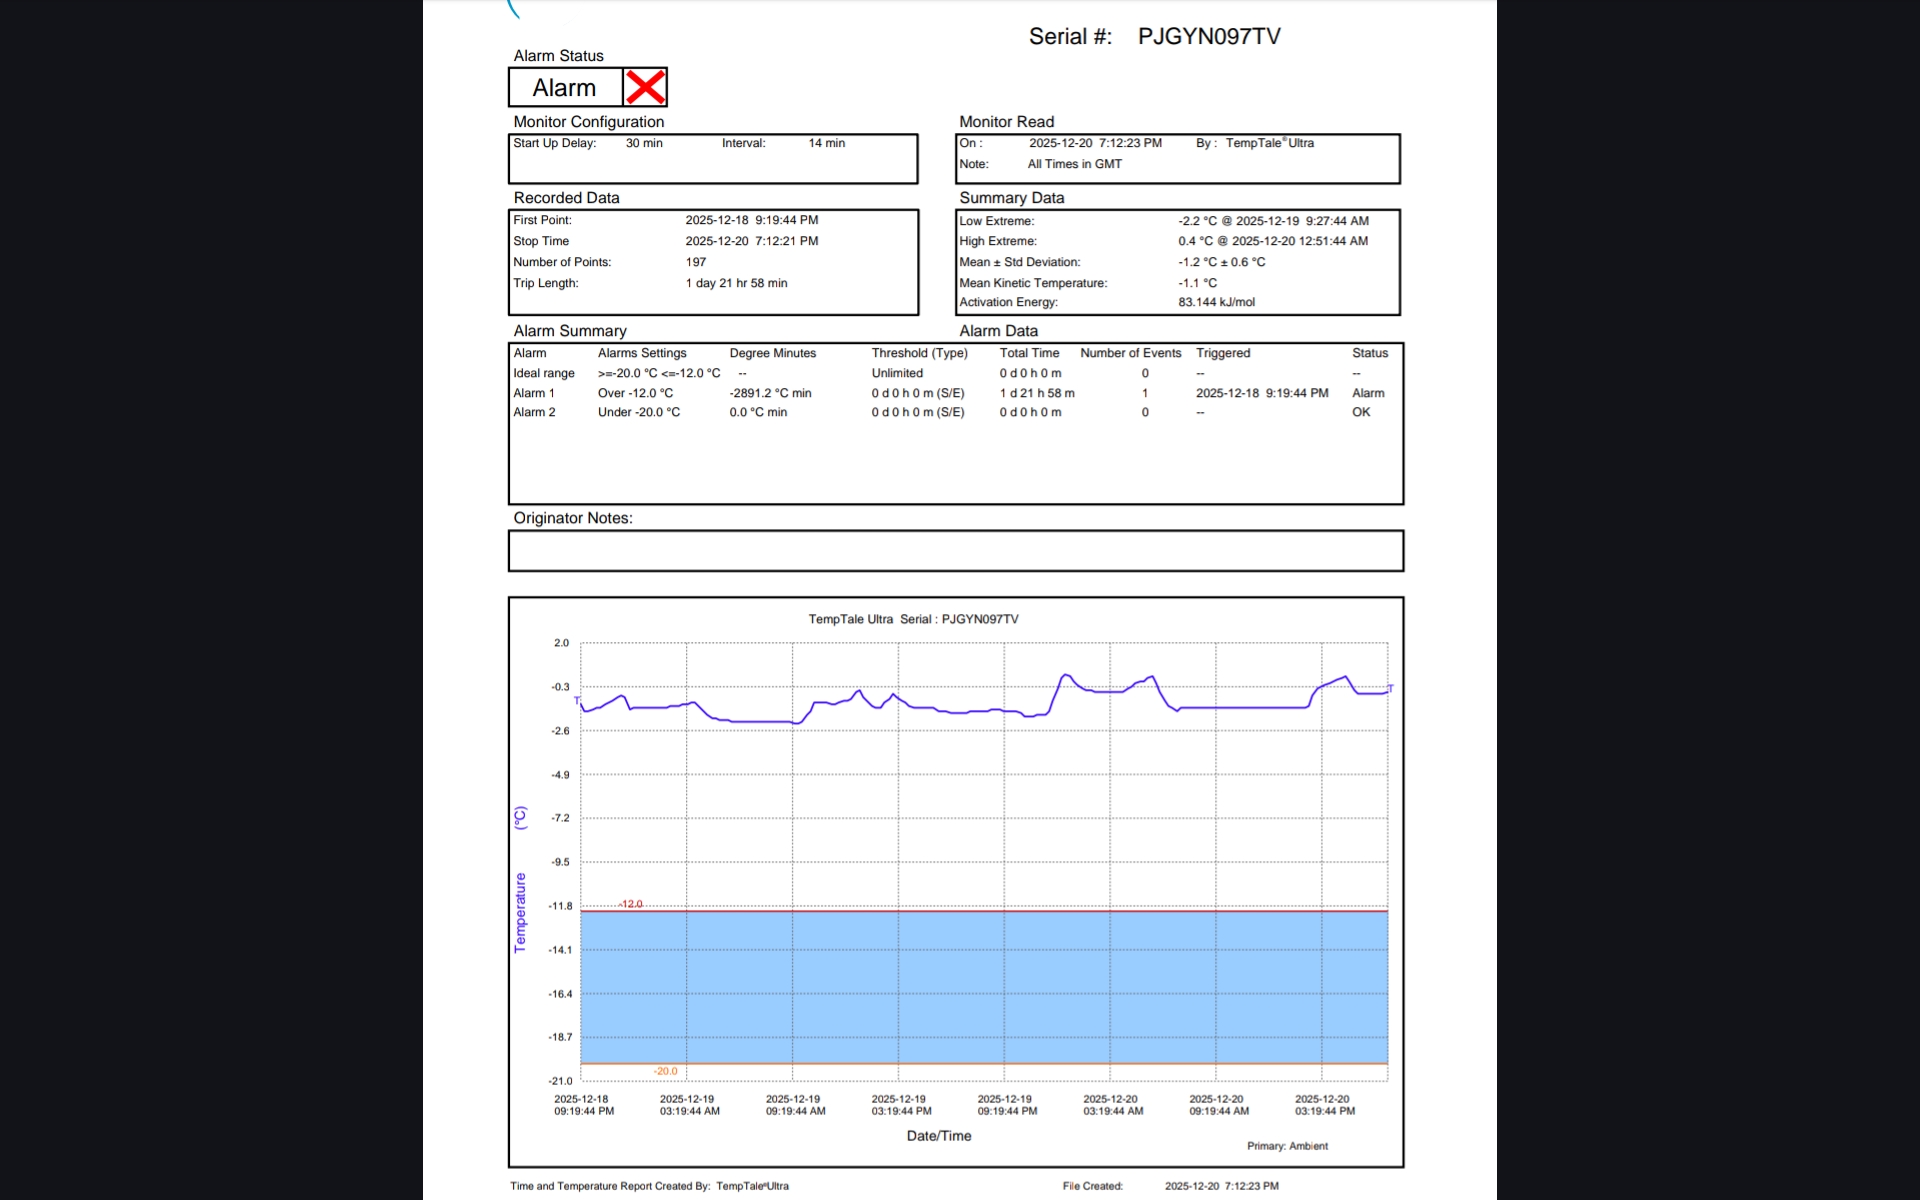1920x1200 pixels.
Task: Click the Ideal range row settings
Action: point(658,373)
